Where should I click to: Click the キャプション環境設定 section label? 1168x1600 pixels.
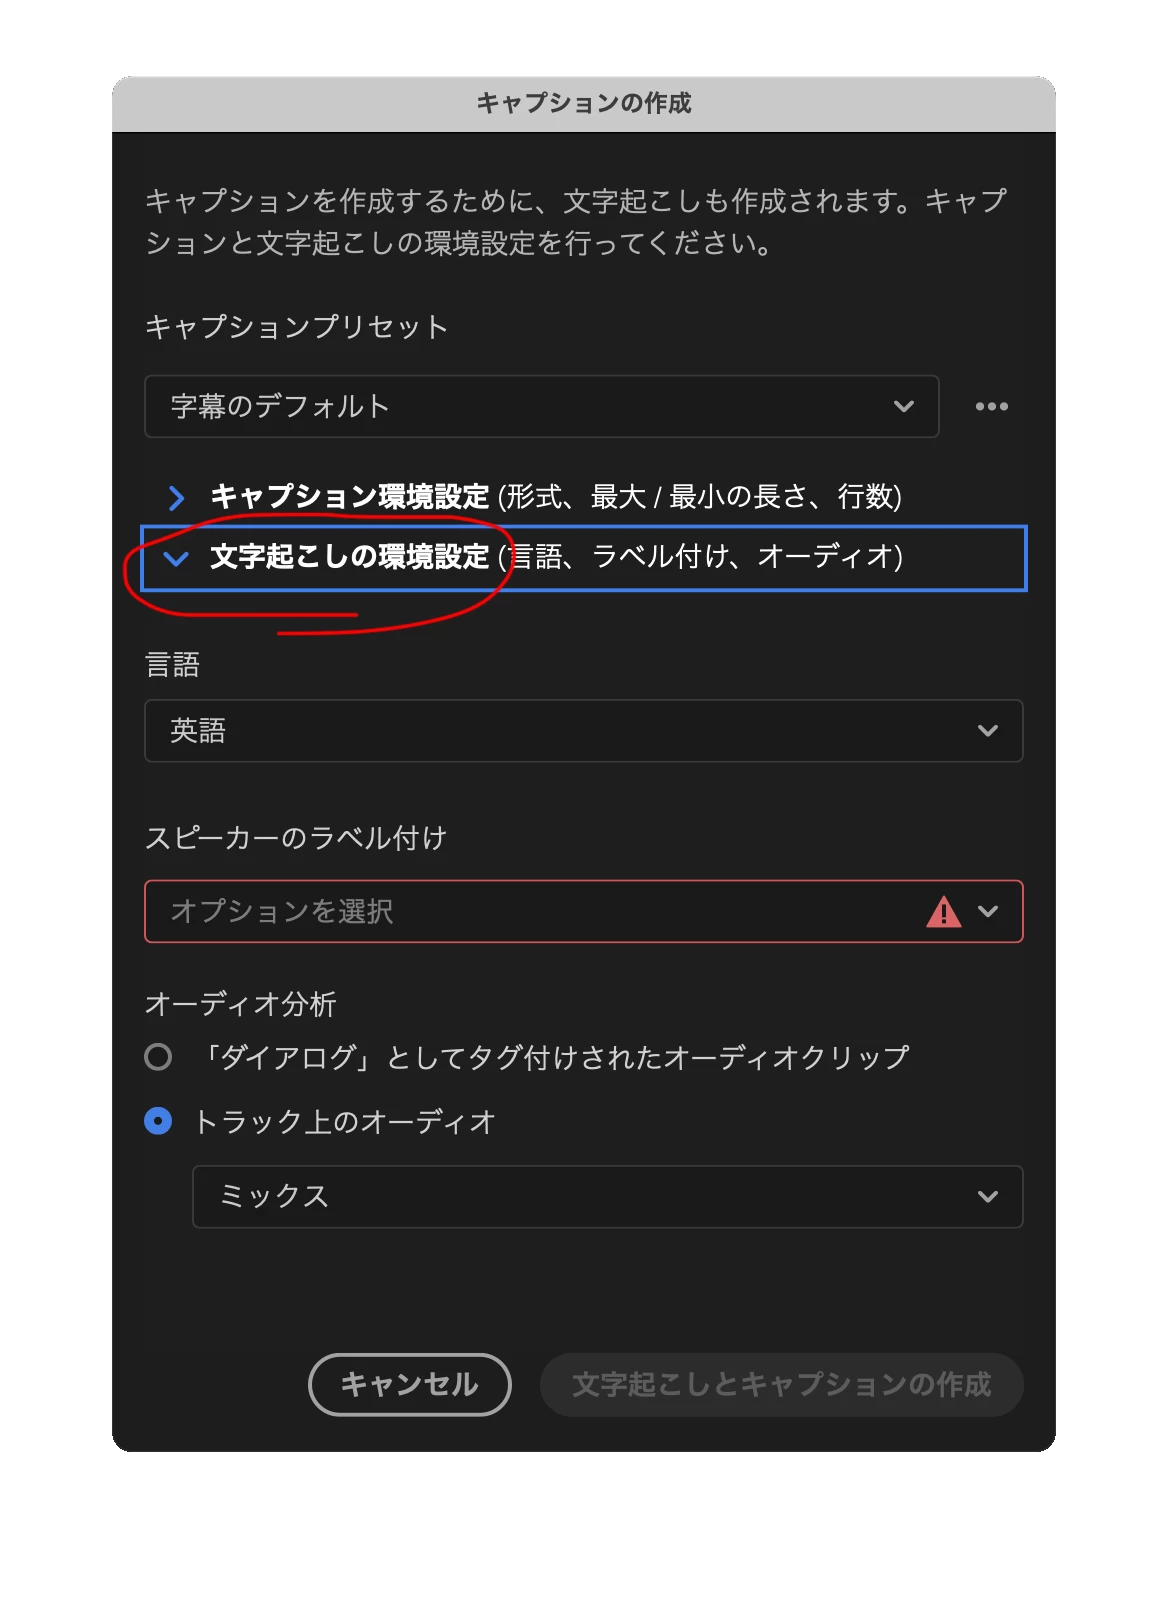350,497
